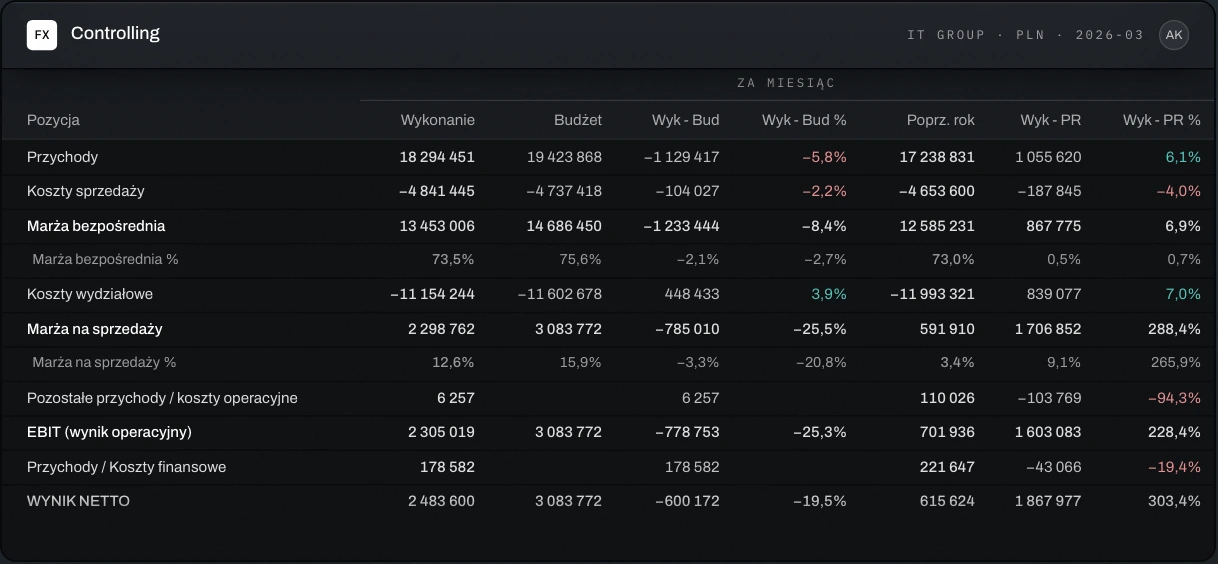Select the Marża na sprzedaży % row label

tap(104, 362)
